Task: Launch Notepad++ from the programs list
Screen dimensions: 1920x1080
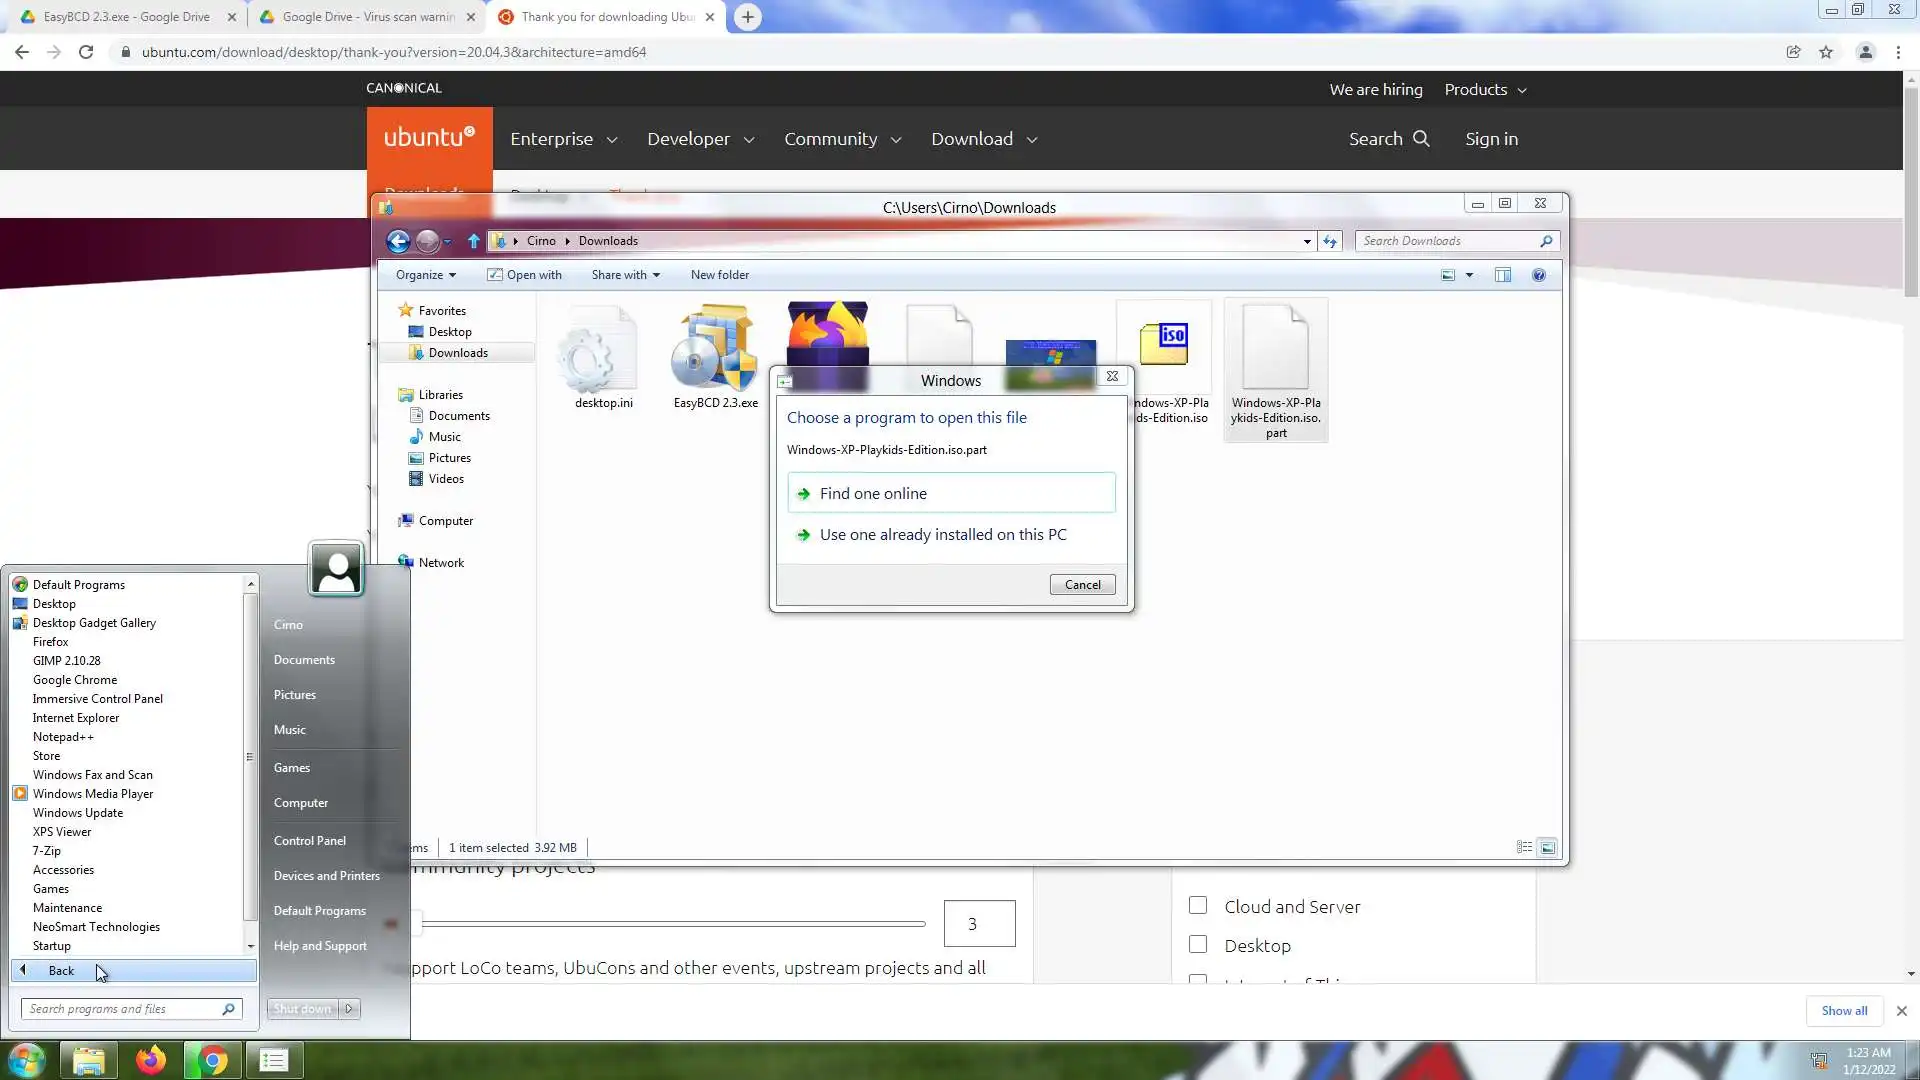Action: [63, 737]
